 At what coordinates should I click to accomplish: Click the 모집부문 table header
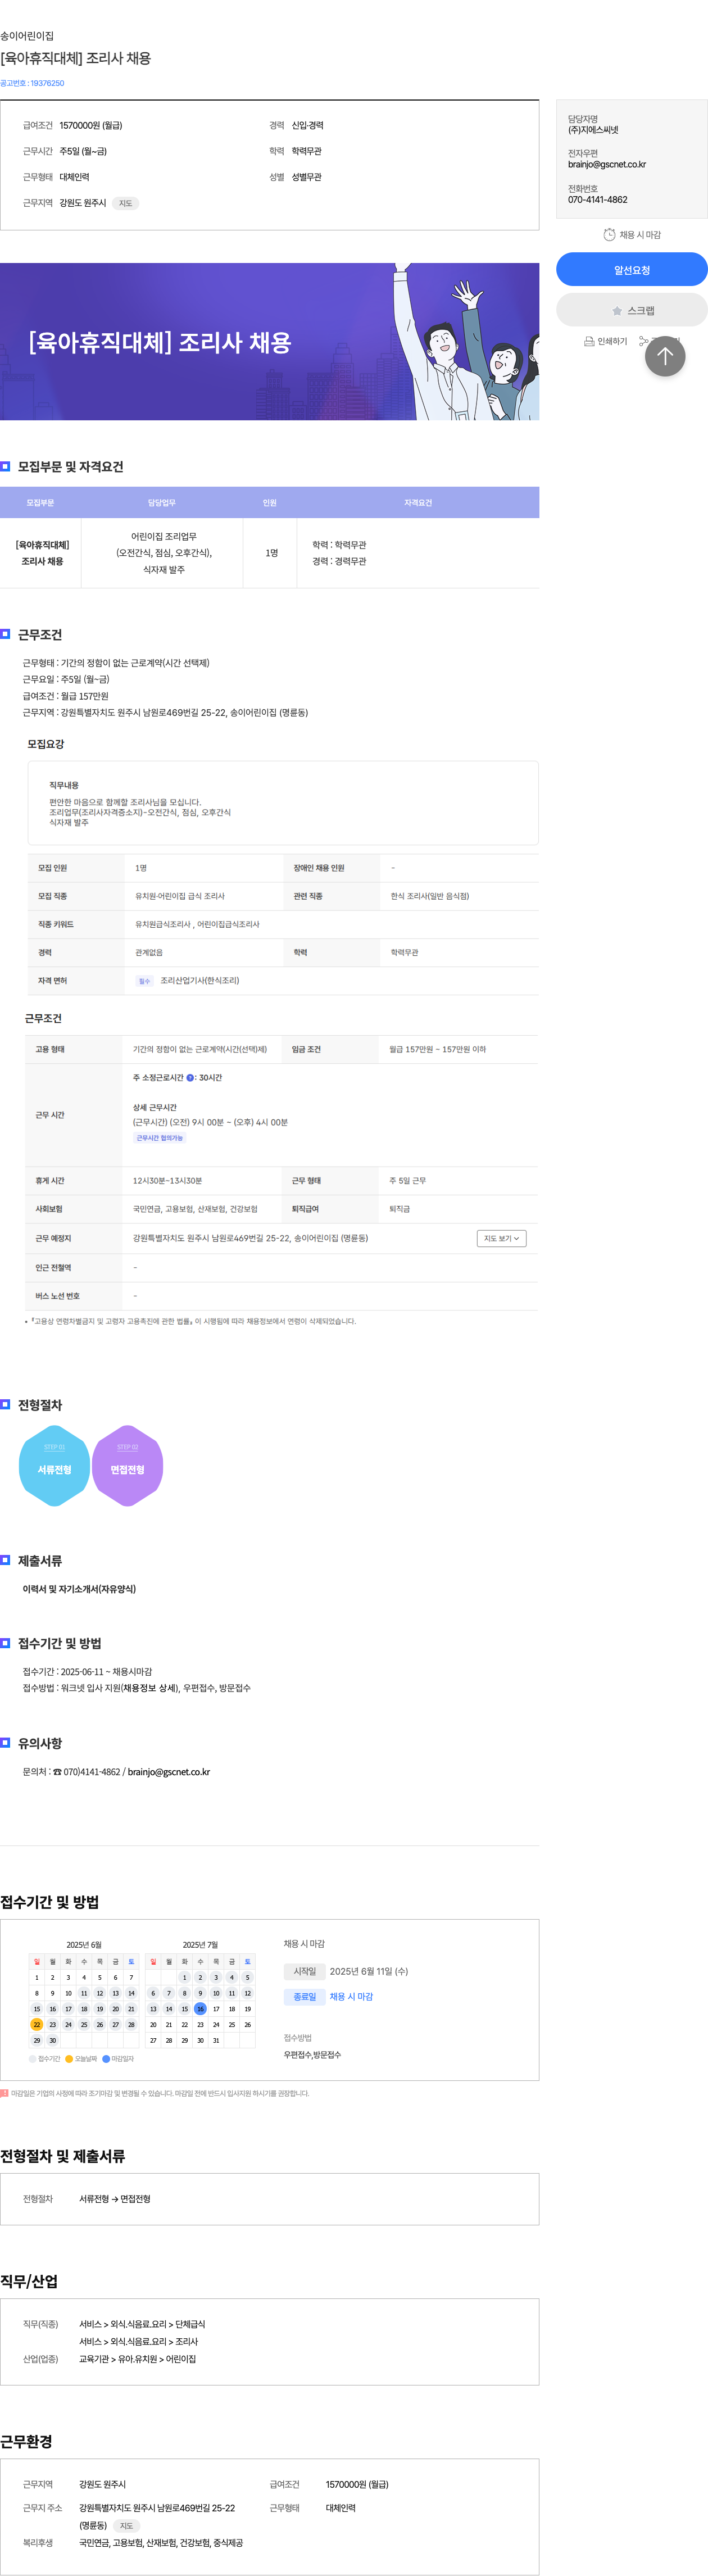41,502
